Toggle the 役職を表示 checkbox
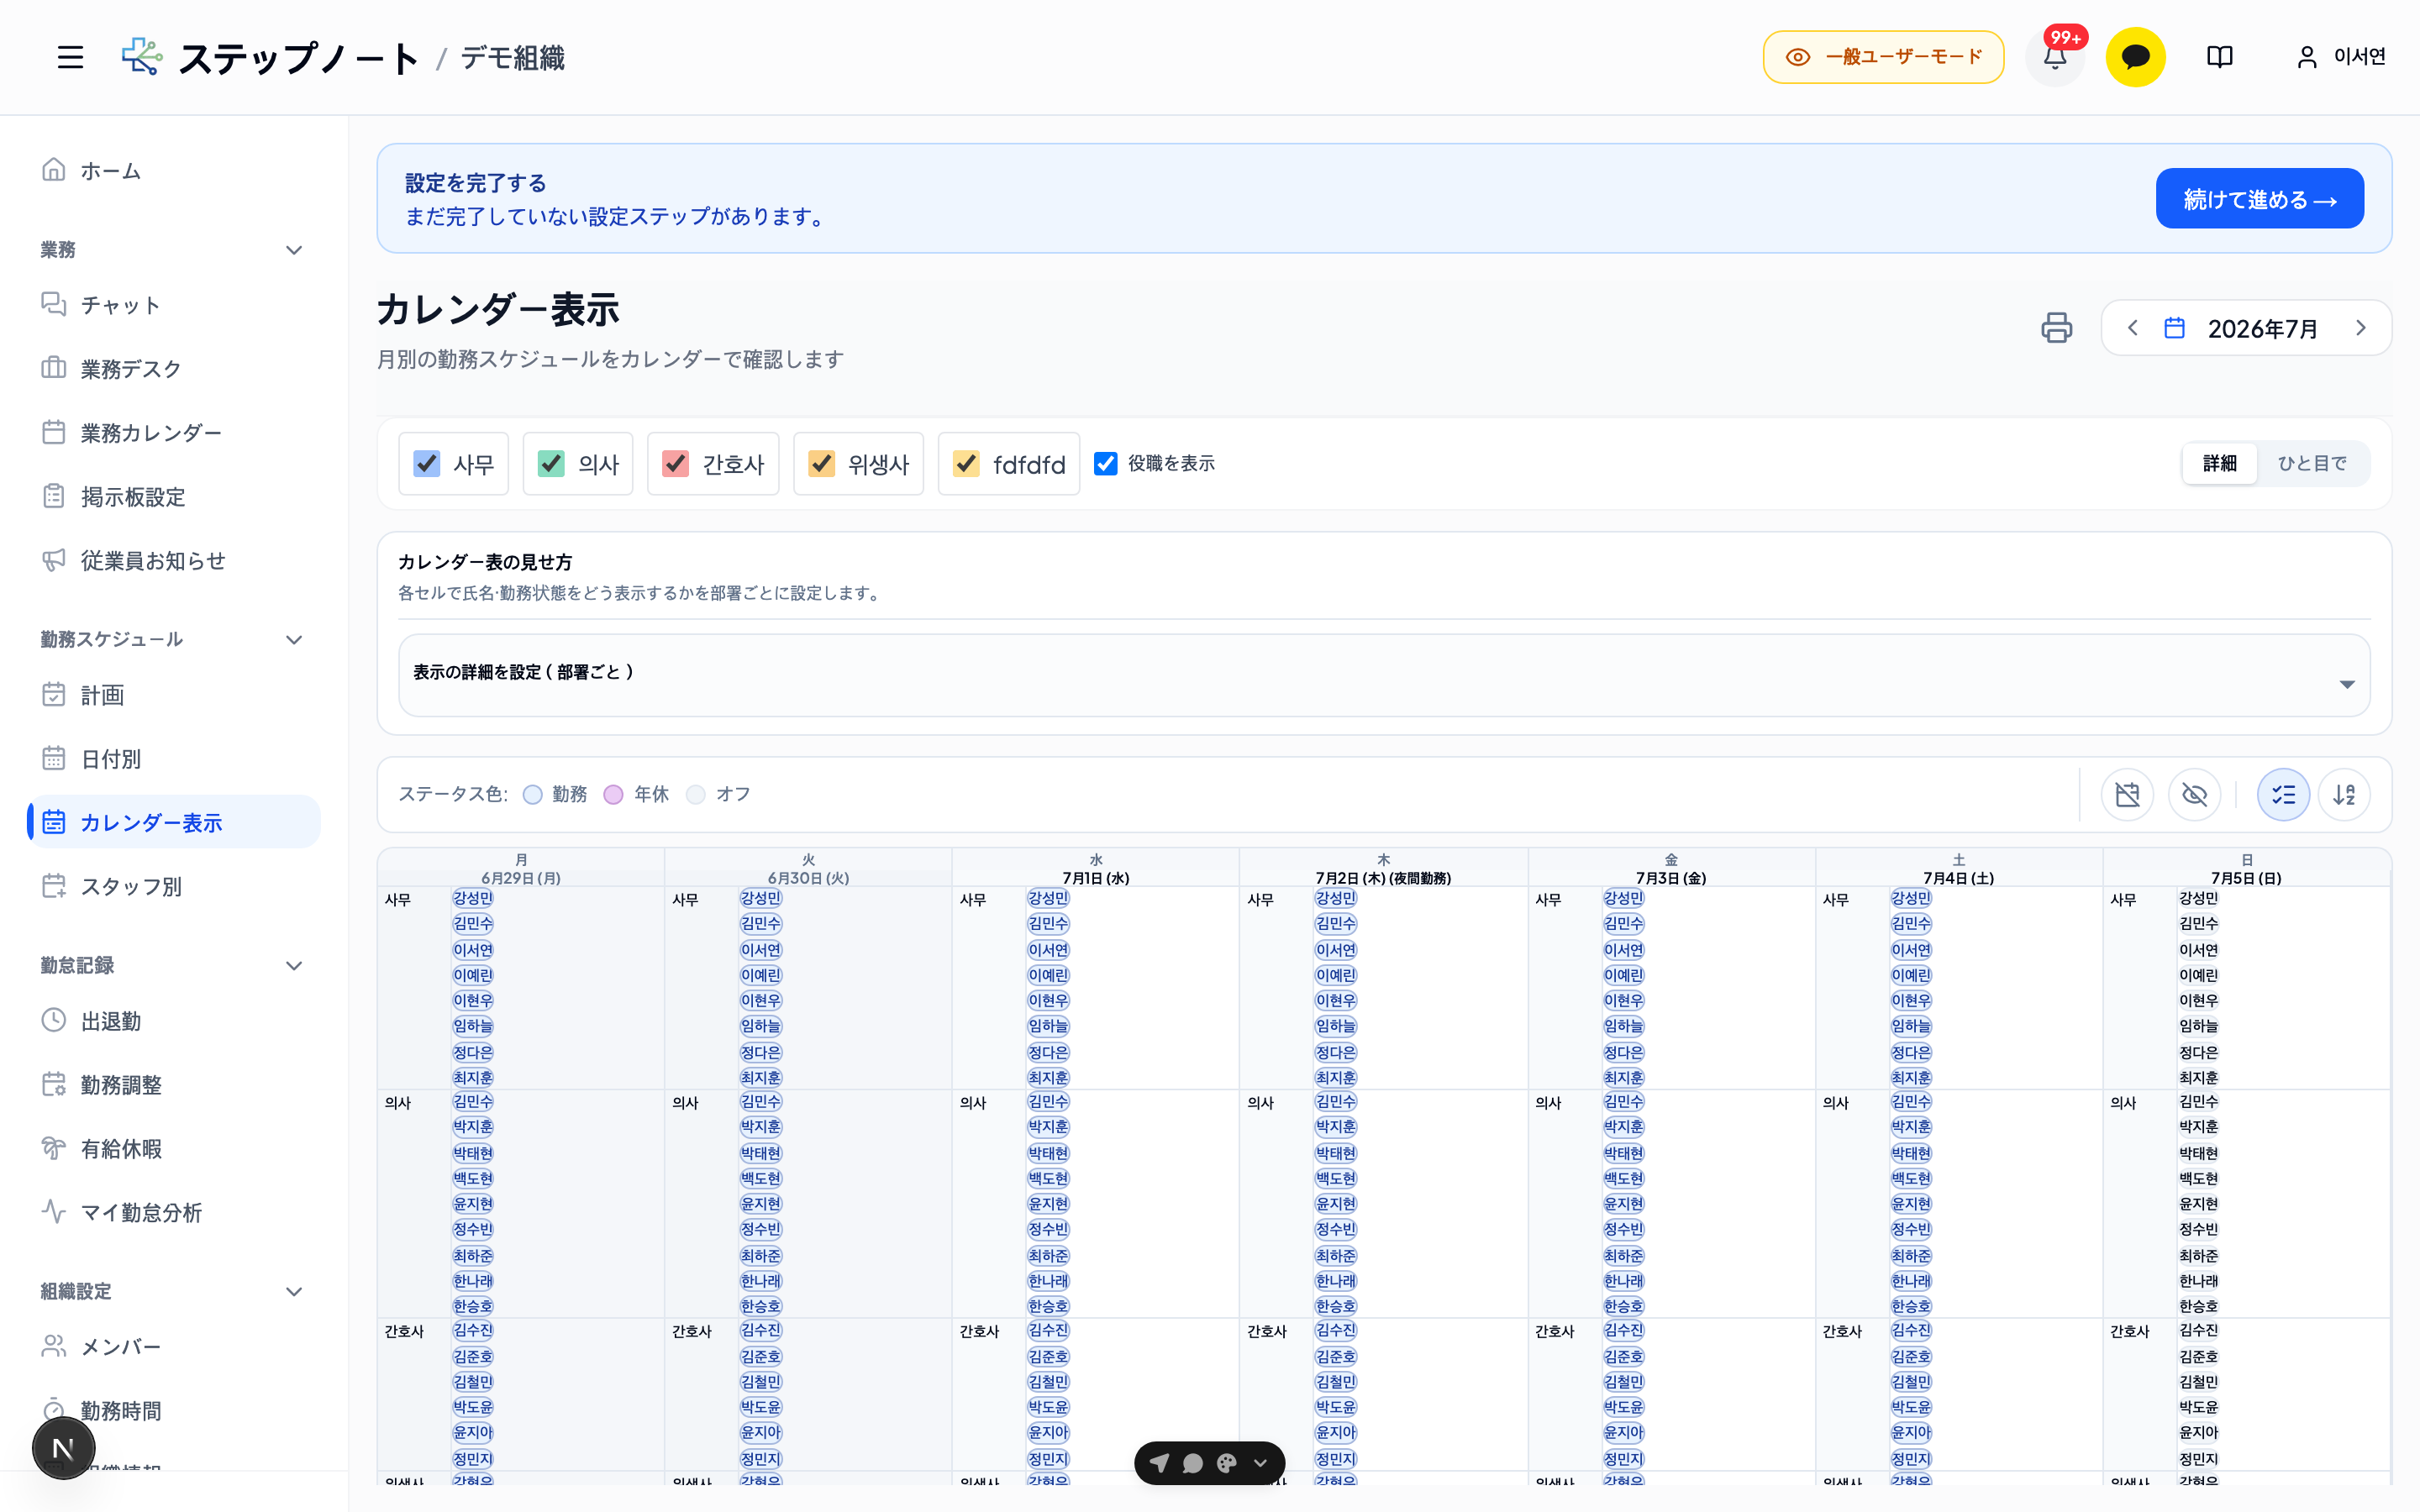The image size is (2420, 1512). pos(1105,463)
